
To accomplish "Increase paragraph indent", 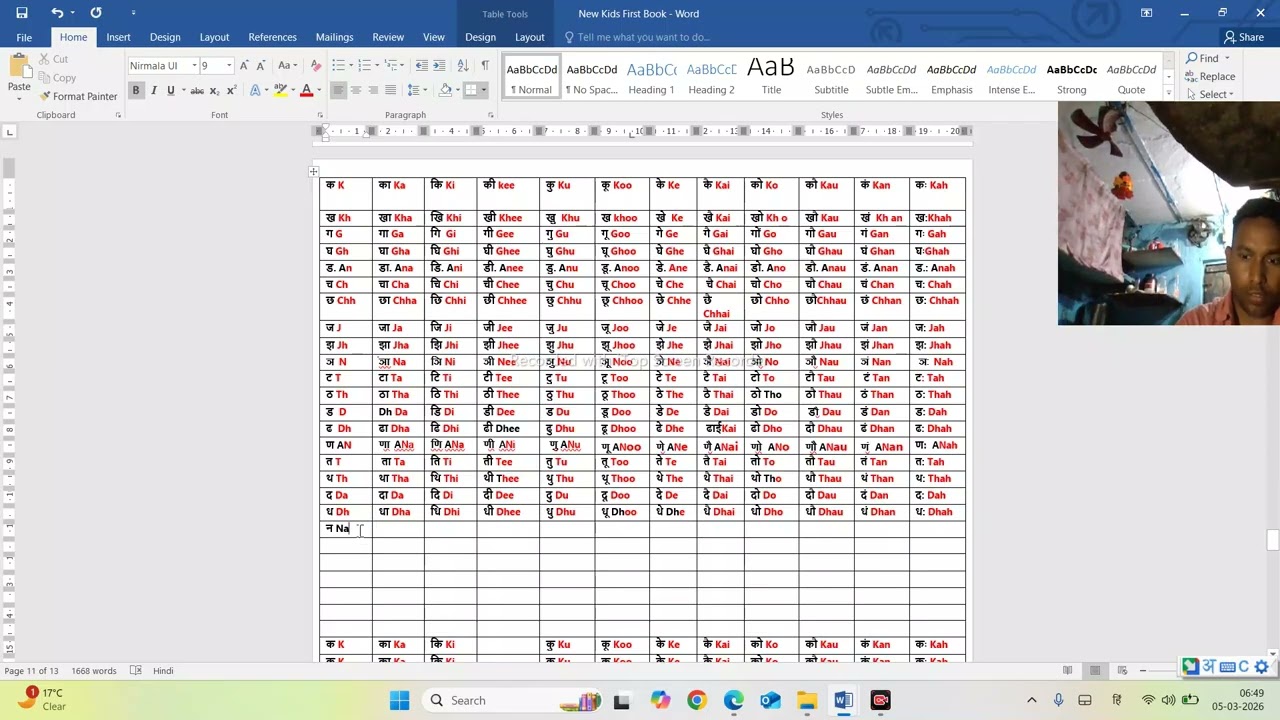I will coord(440,66).
